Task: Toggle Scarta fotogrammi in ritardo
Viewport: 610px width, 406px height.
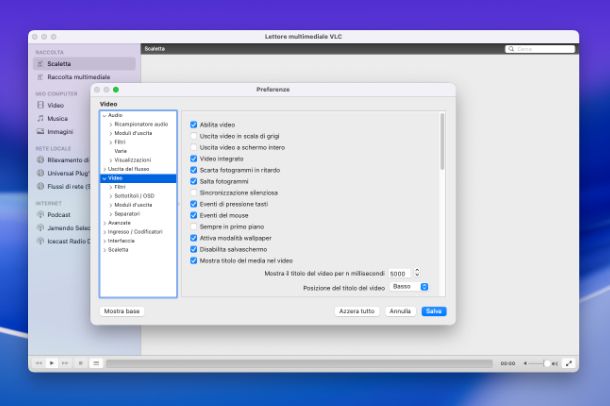Action: (x=193, y=170)
